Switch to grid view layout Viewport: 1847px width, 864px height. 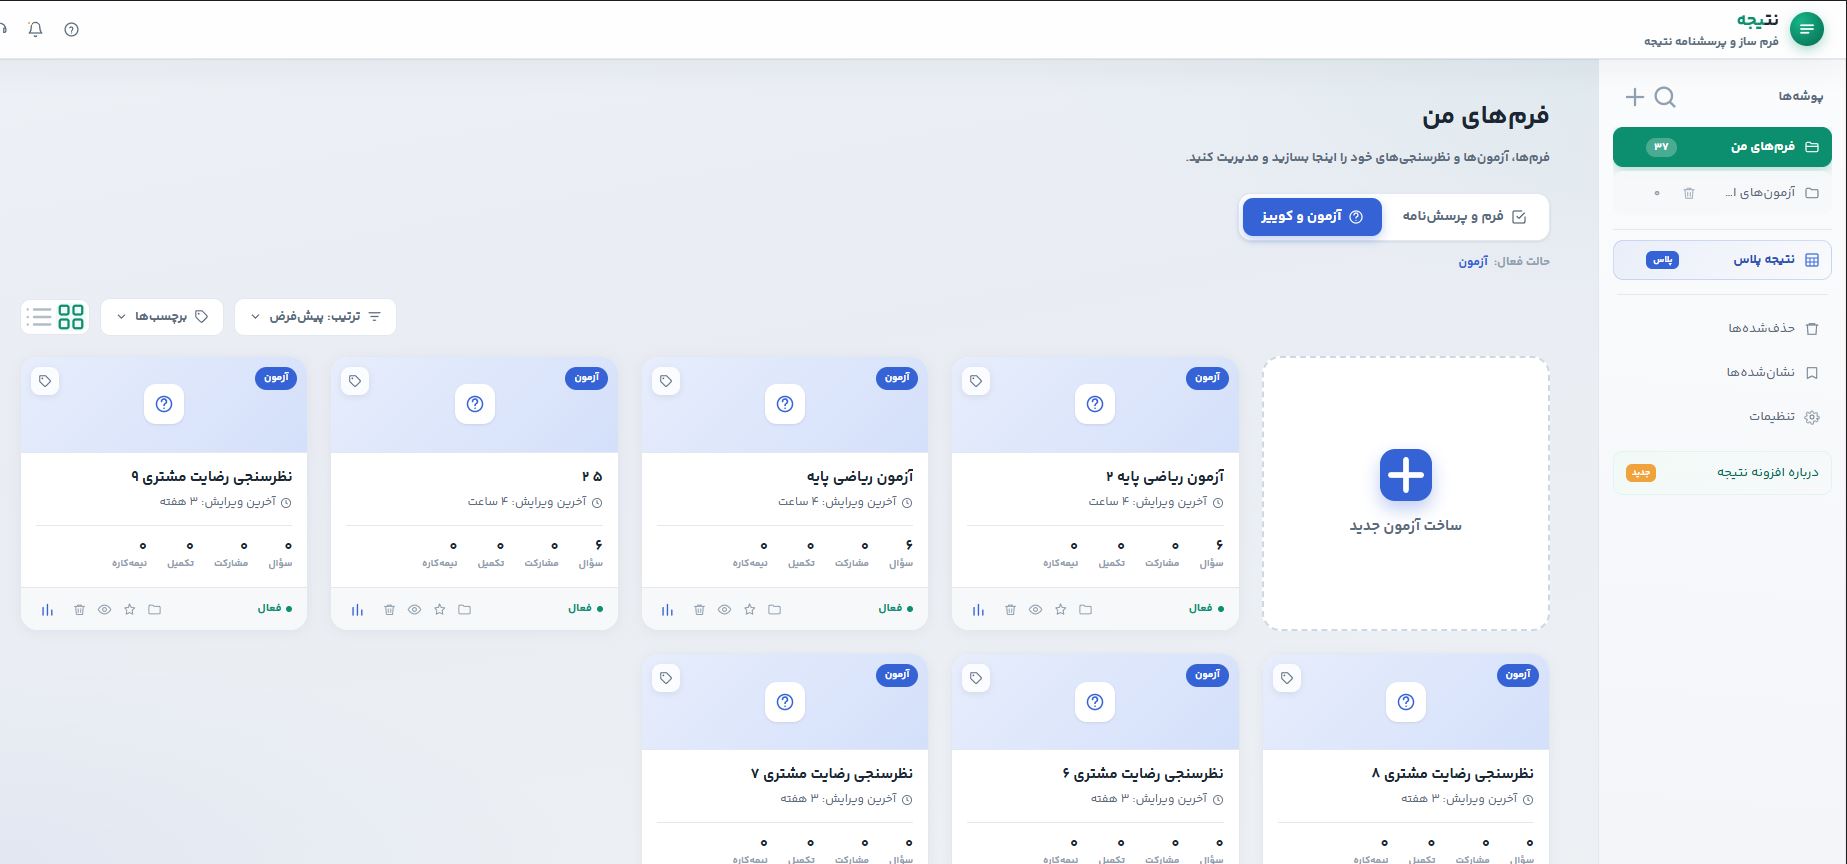71,317
